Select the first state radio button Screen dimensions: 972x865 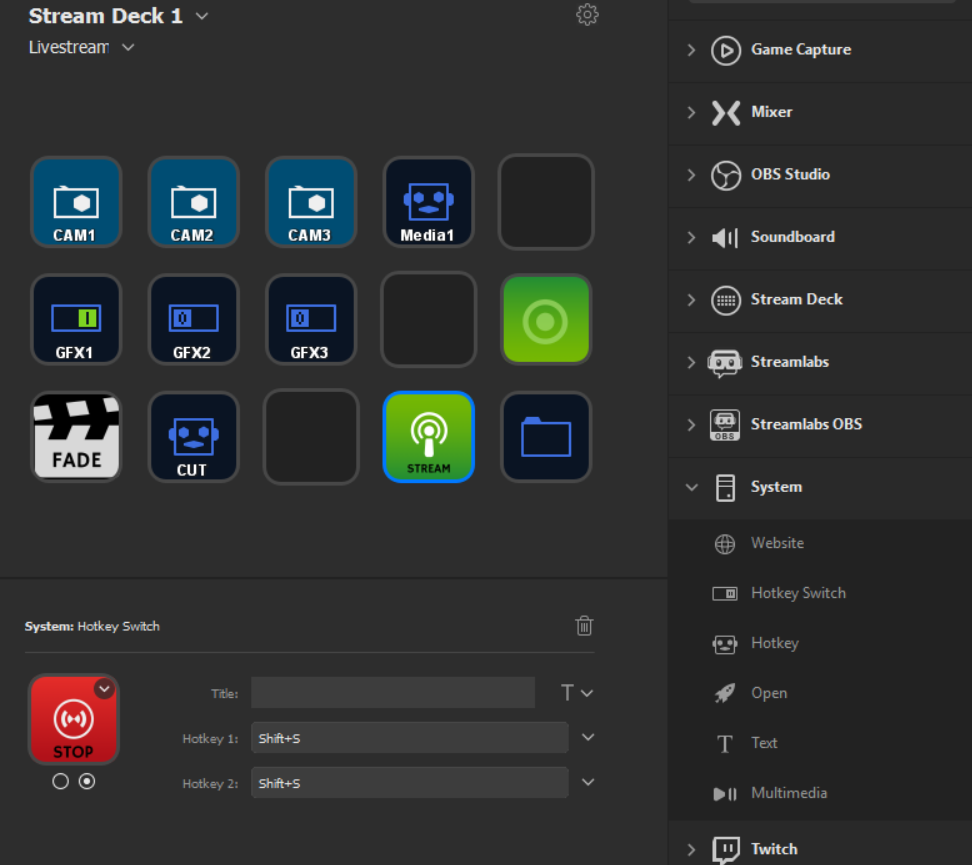click(x=61, y=782)
